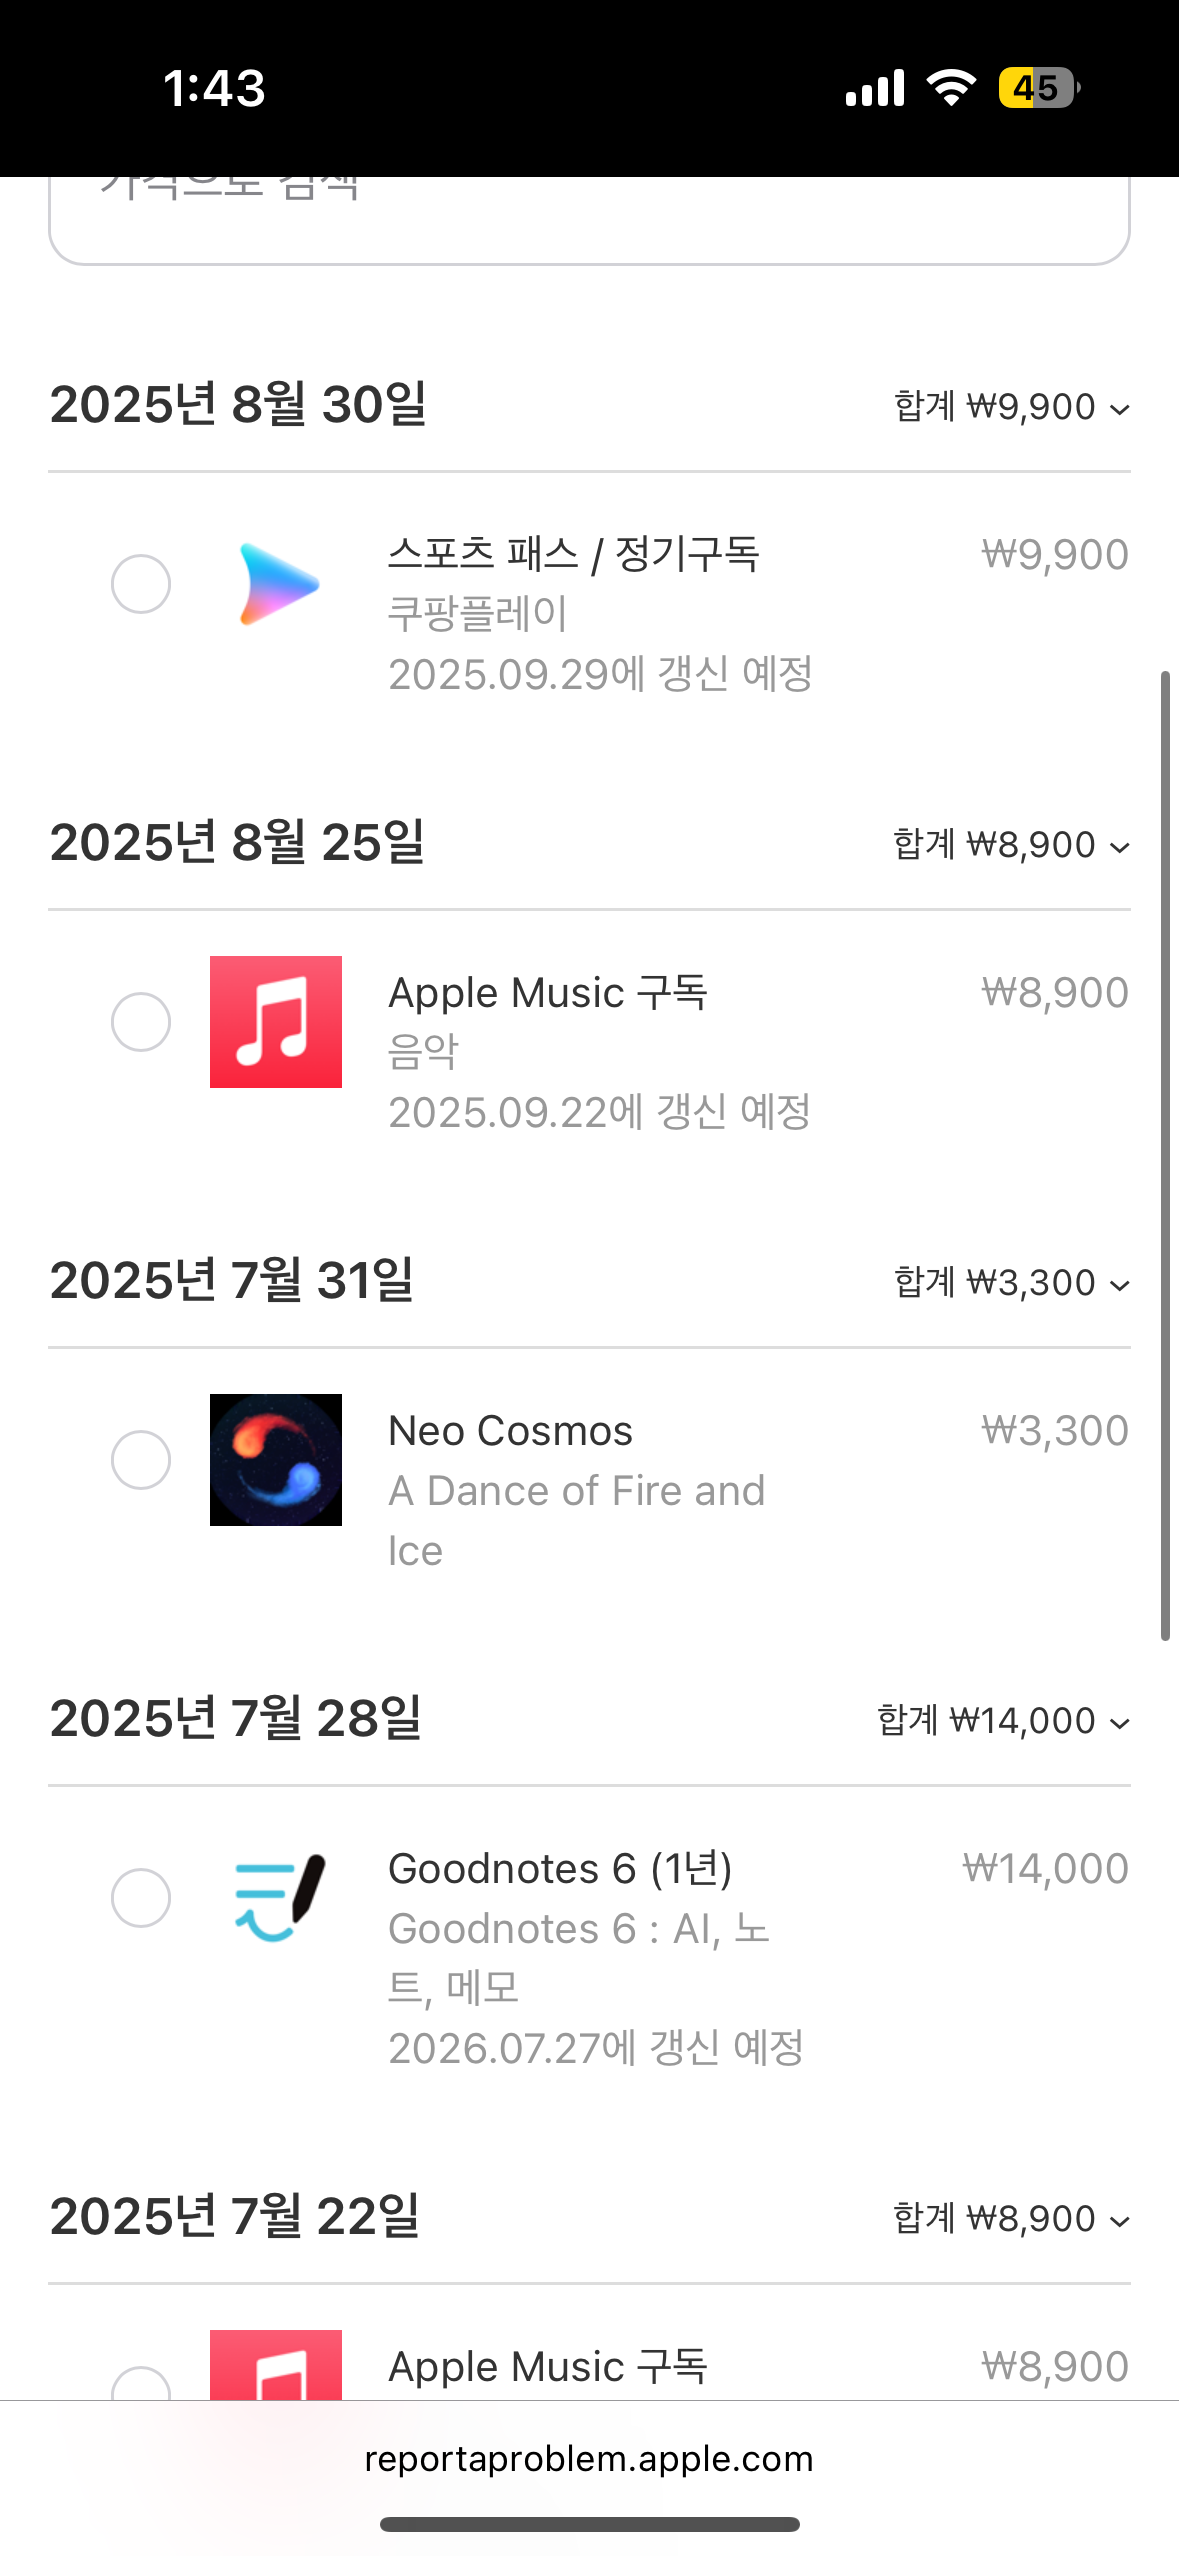Expand the August 30 total ₩9,900

1011,407
